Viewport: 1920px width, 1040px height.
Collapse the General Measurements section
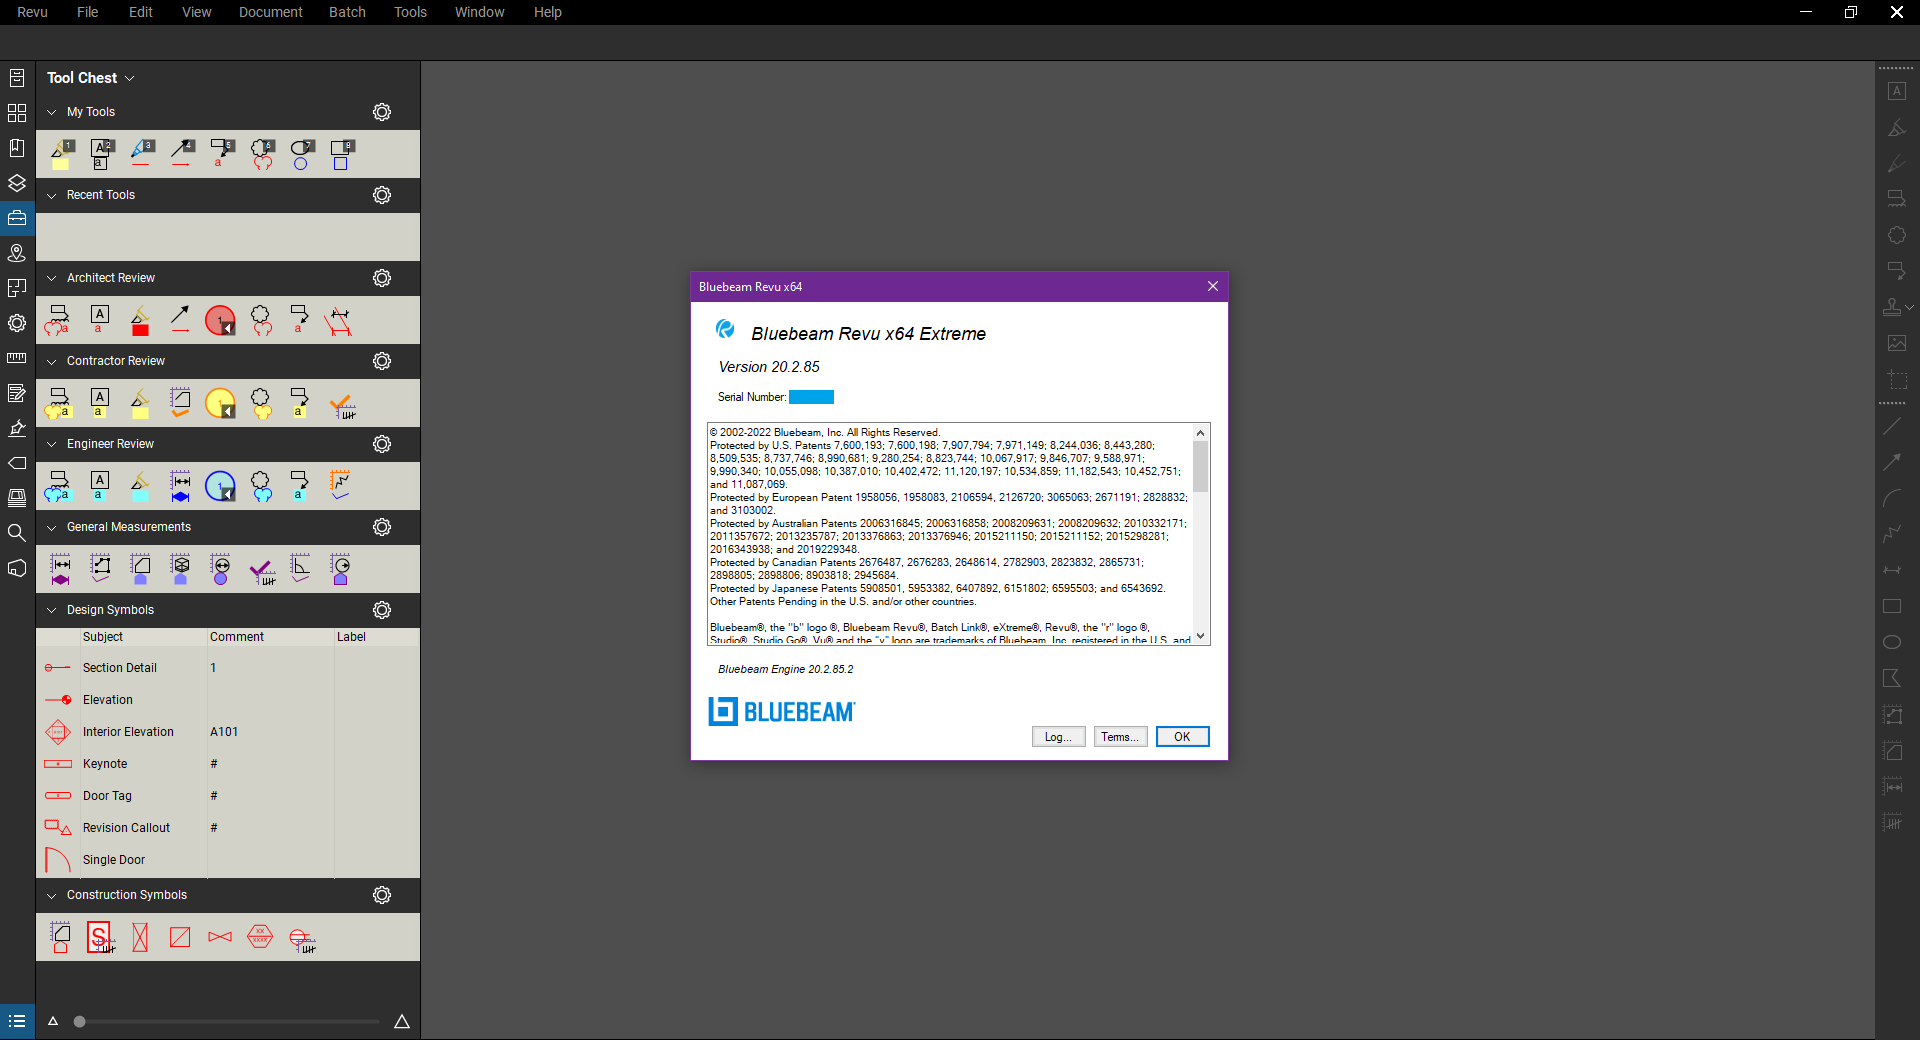[x=52, y=527]
